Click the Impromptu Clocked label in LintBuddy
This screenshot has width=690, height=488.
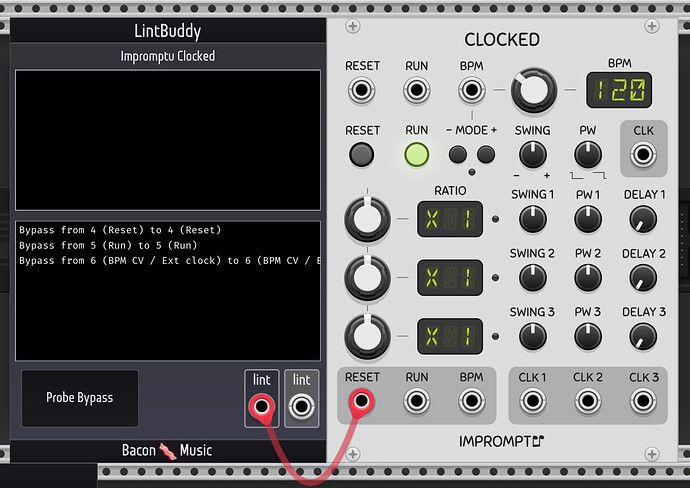click(168, 56)
